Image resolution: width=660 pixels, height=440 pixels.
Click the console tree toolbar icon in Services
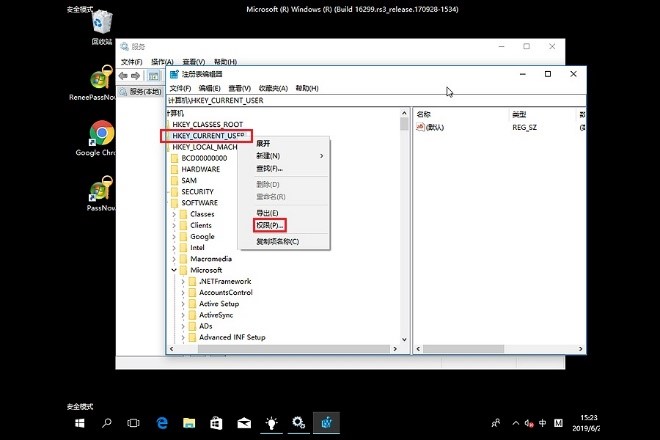point(154,76)
